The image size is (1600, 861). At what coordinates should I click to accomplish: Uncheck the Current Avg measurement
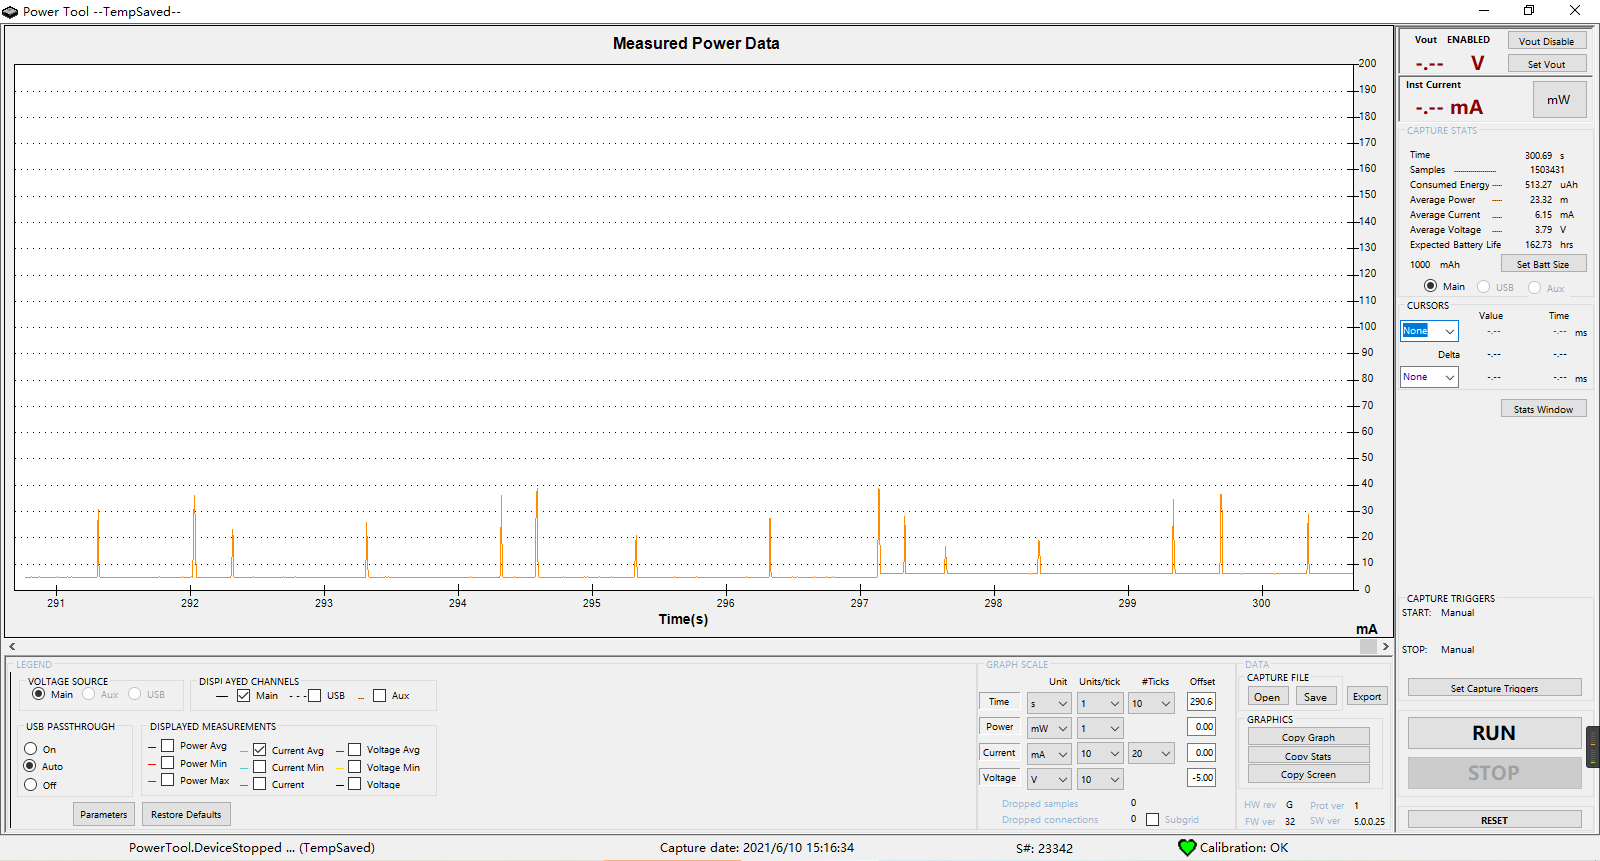click(x=259, y=750)
